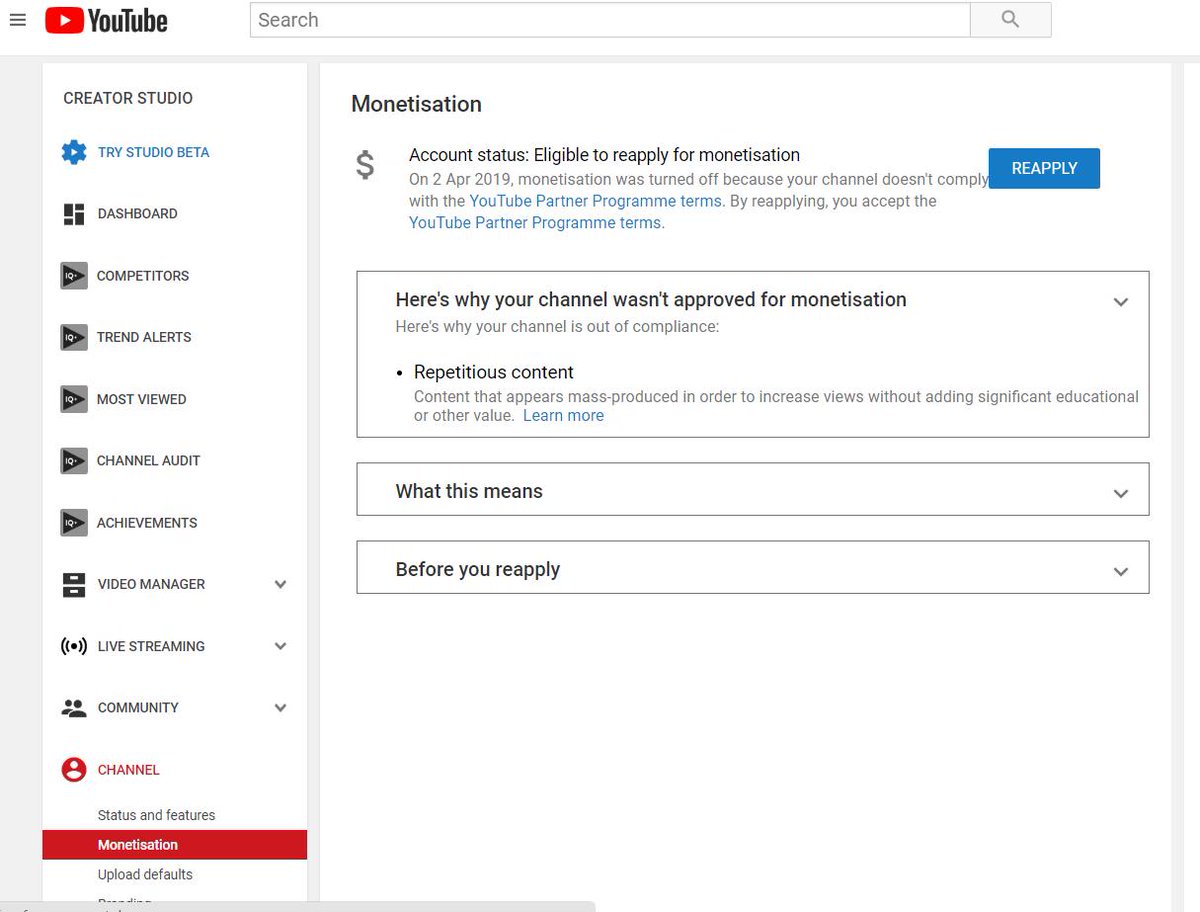
Task: Click the Live Streaming broadcast icon
Action: coord(74,646)
